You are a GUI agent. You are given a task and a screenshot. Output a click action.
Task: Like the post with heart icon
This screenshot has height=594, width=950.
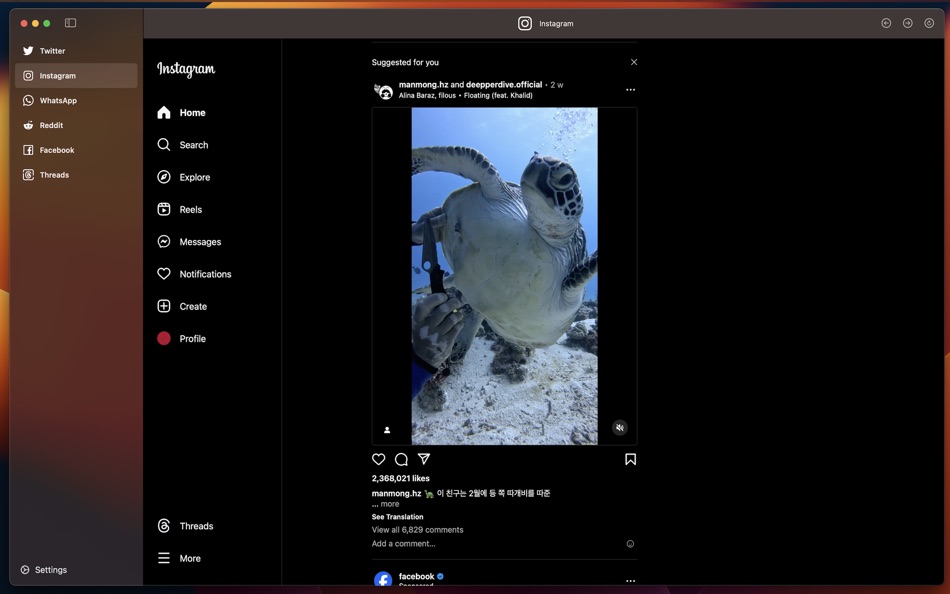[379, 459]
